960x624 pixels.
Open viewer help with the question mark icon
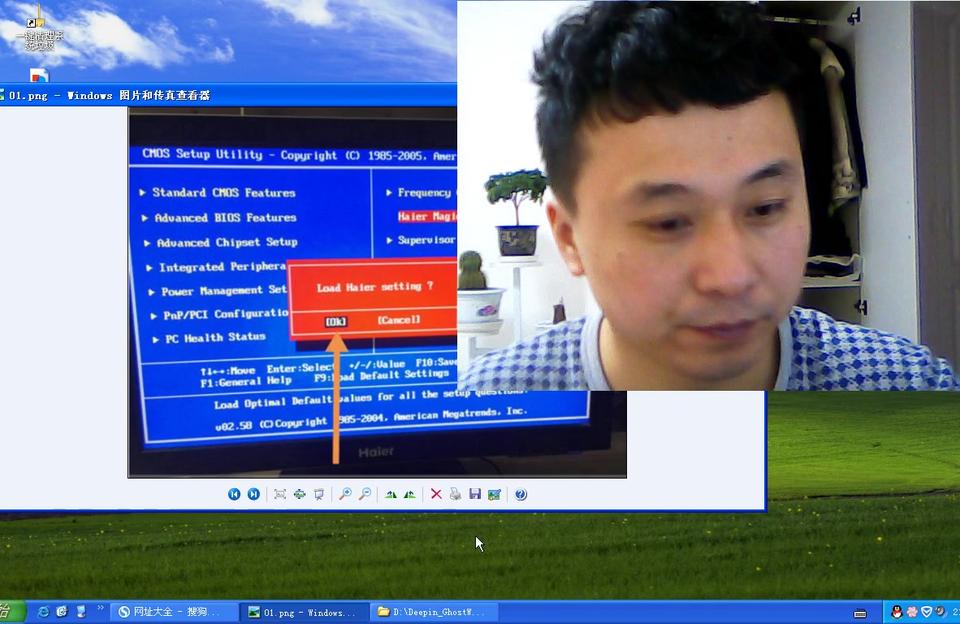click(x=521, y=494)
